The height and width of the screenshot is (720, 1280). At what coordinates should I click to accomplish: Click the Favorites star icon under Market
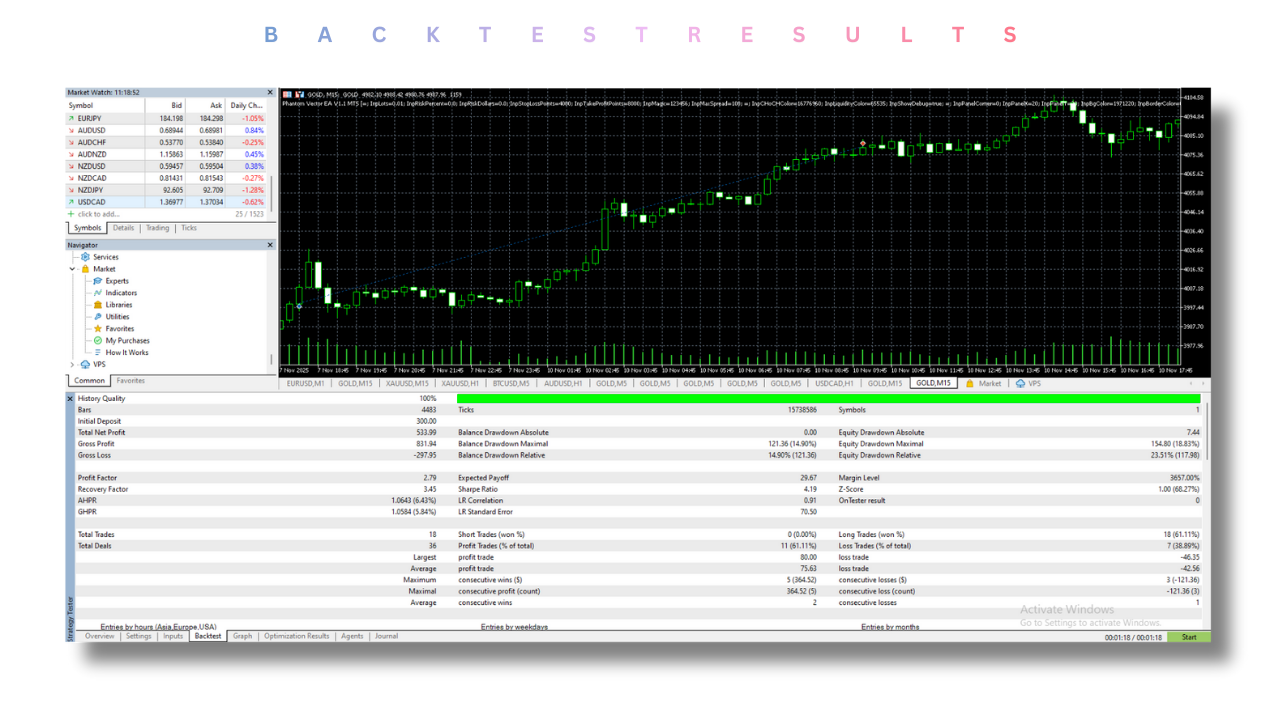tap(97, 329)
